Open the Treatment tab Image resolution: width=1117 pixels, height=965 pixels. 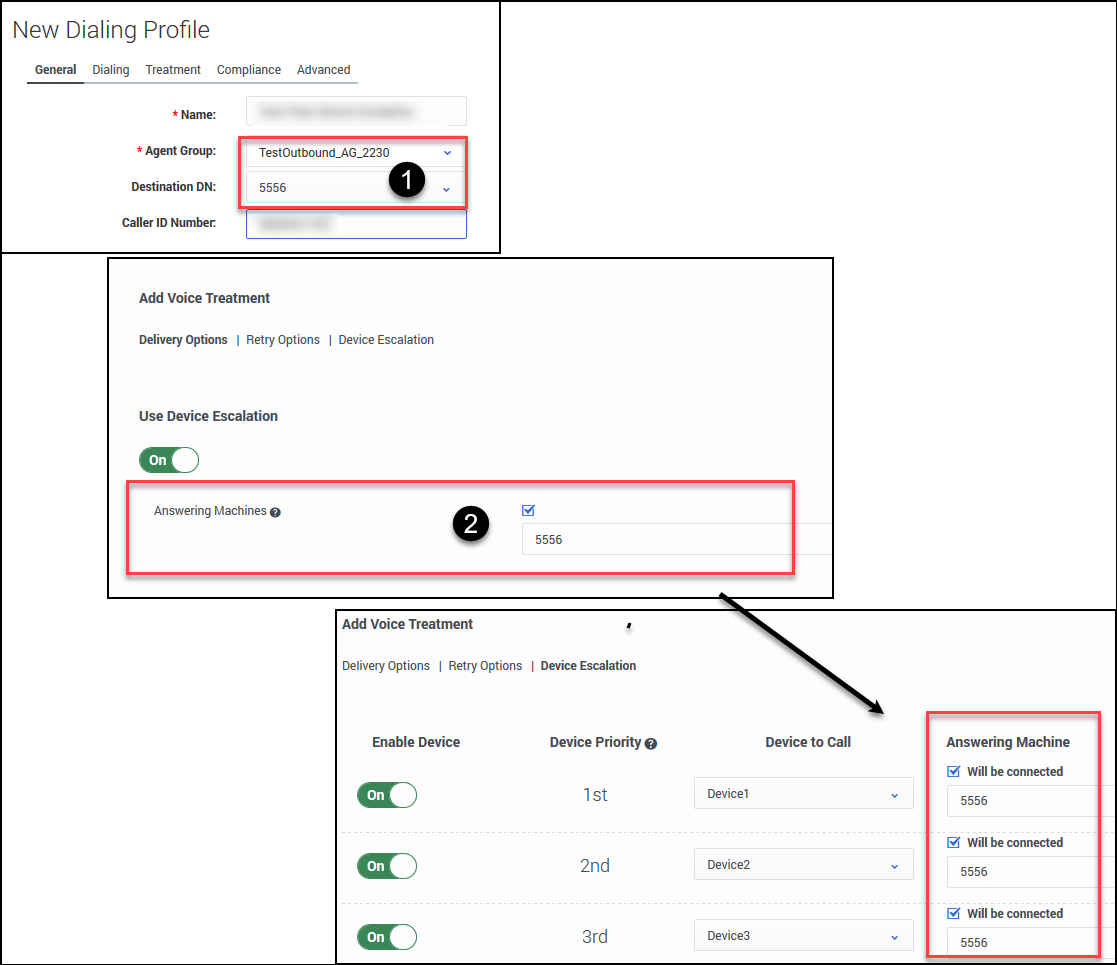click(173, 70)
